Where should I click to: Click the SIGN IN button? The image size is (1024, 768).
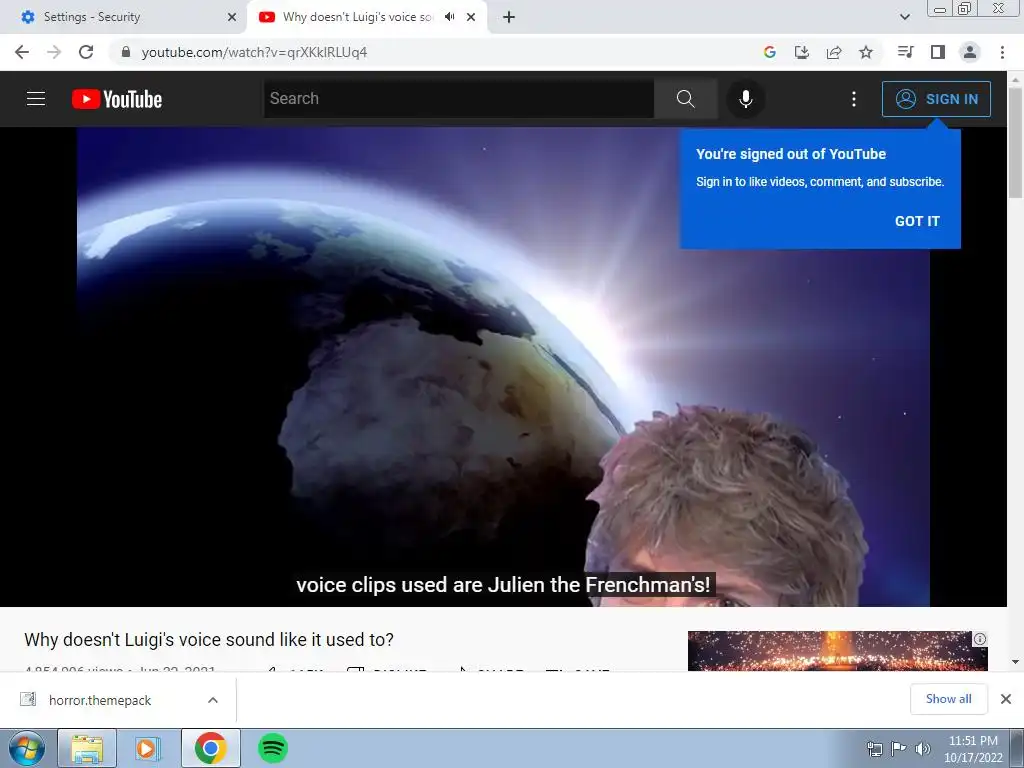[x=936, y=99]
